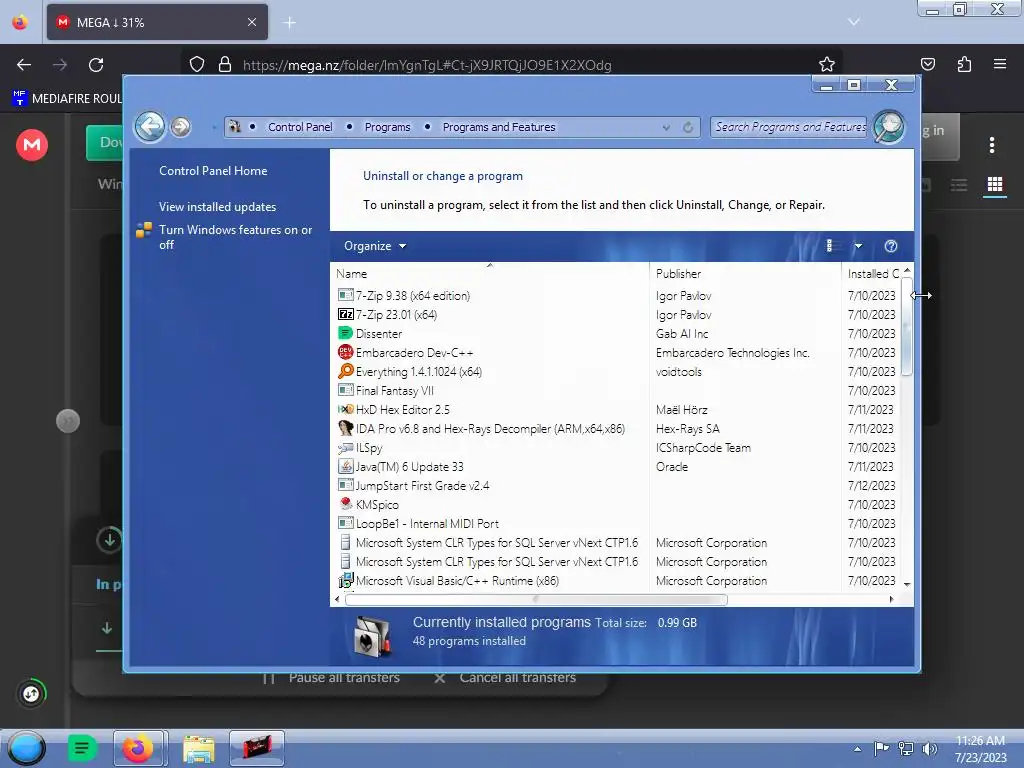
Task: Switch MEGA to list view
Action: [x=959, y=185]
